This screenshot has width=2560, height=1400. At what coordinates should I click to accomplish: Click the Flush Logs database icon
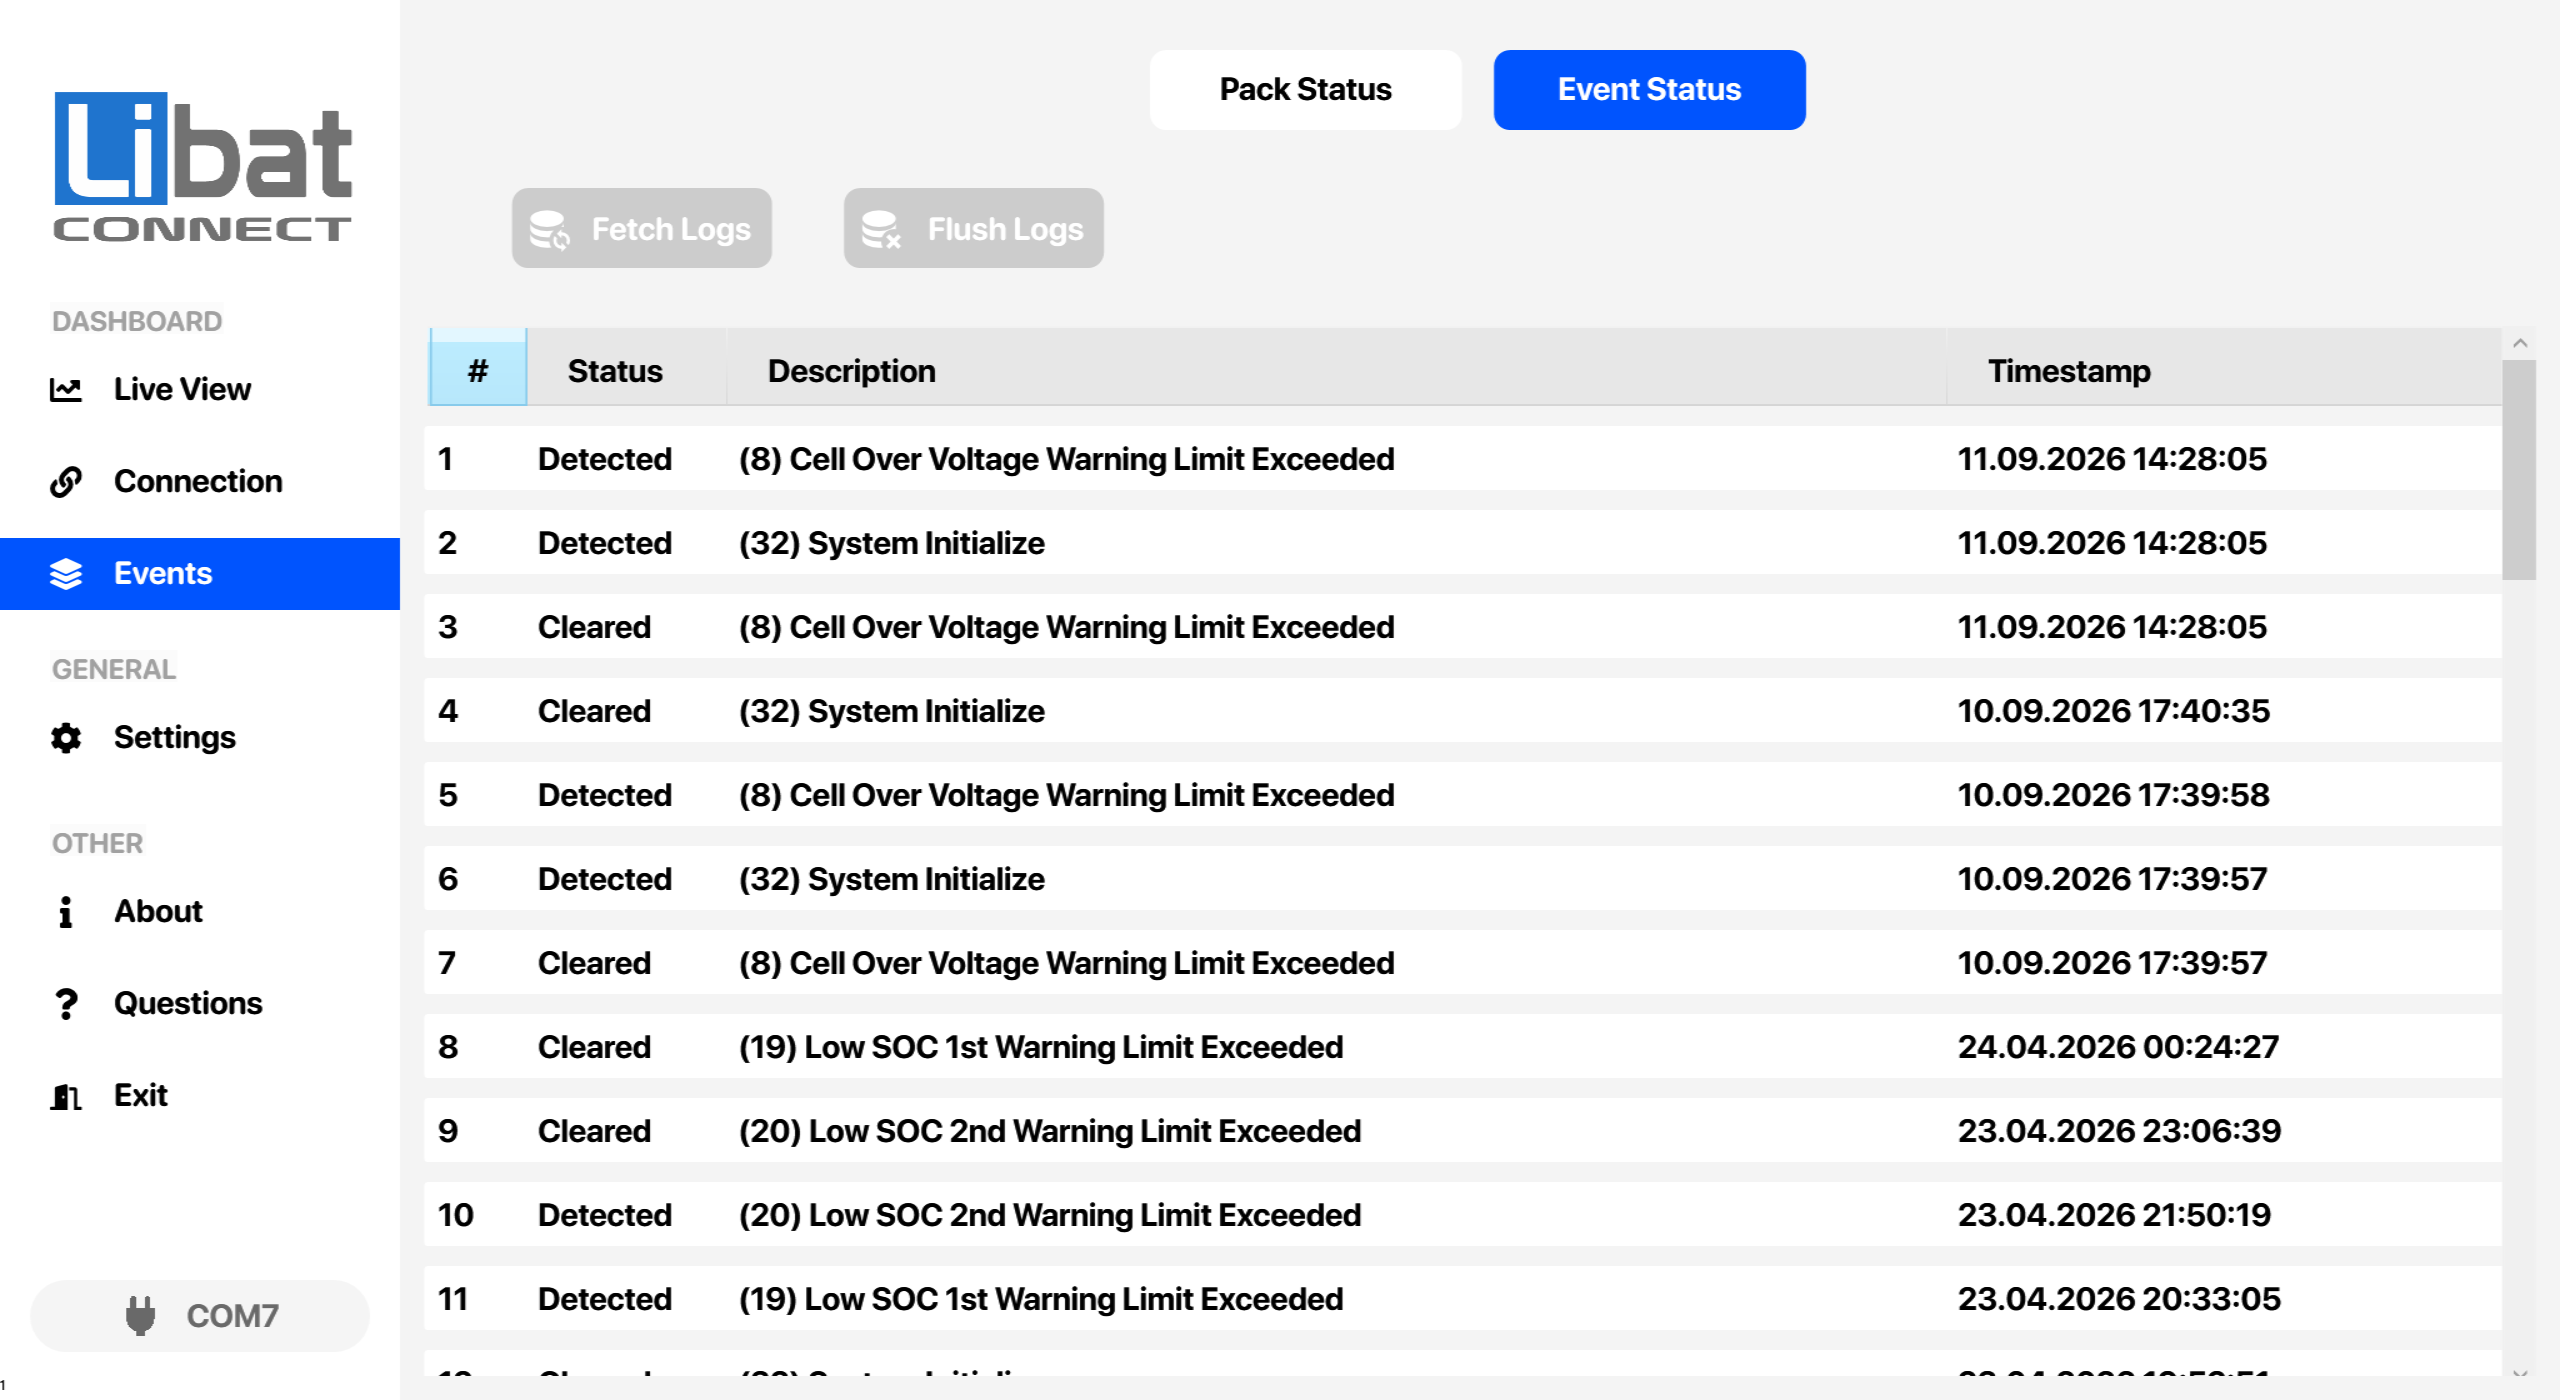[881, 229]
